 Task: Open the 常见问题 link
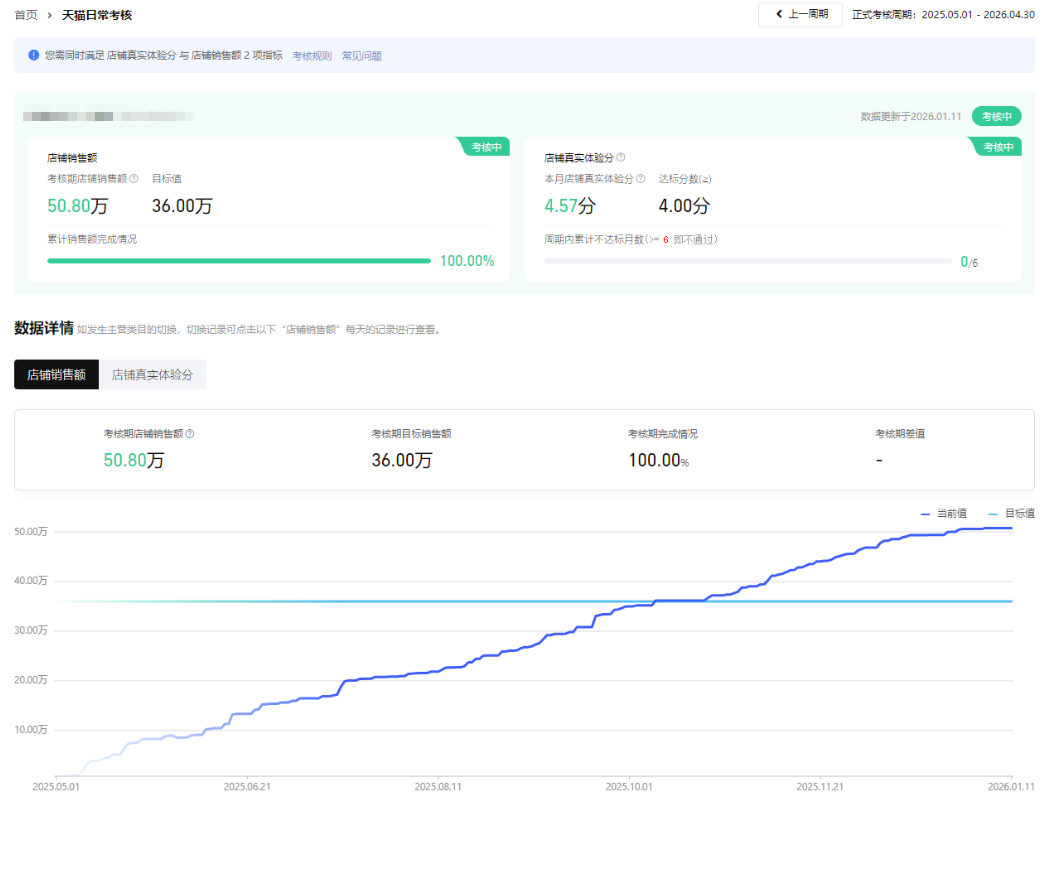[361, 56]
